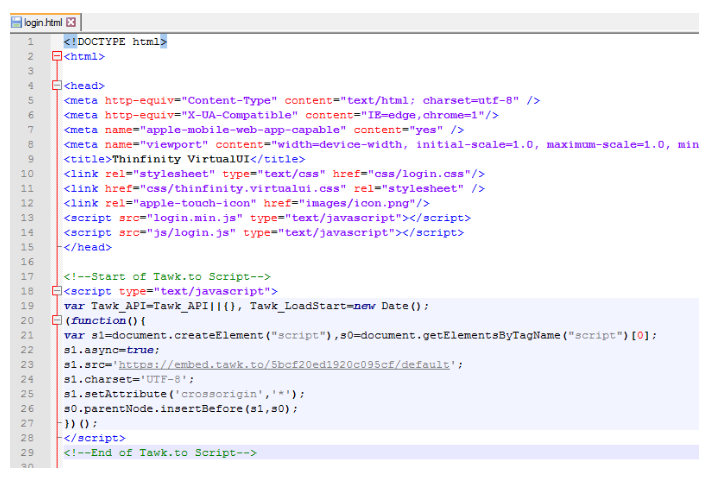
Task: Click the closing </head> tag line
Action: point(88,247)
